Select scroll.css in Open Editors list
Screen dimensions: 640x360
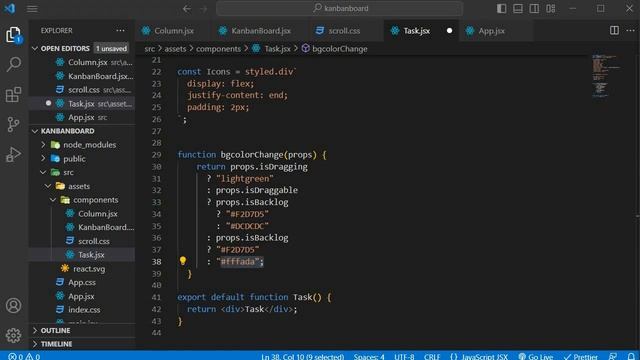click(83, 89)
